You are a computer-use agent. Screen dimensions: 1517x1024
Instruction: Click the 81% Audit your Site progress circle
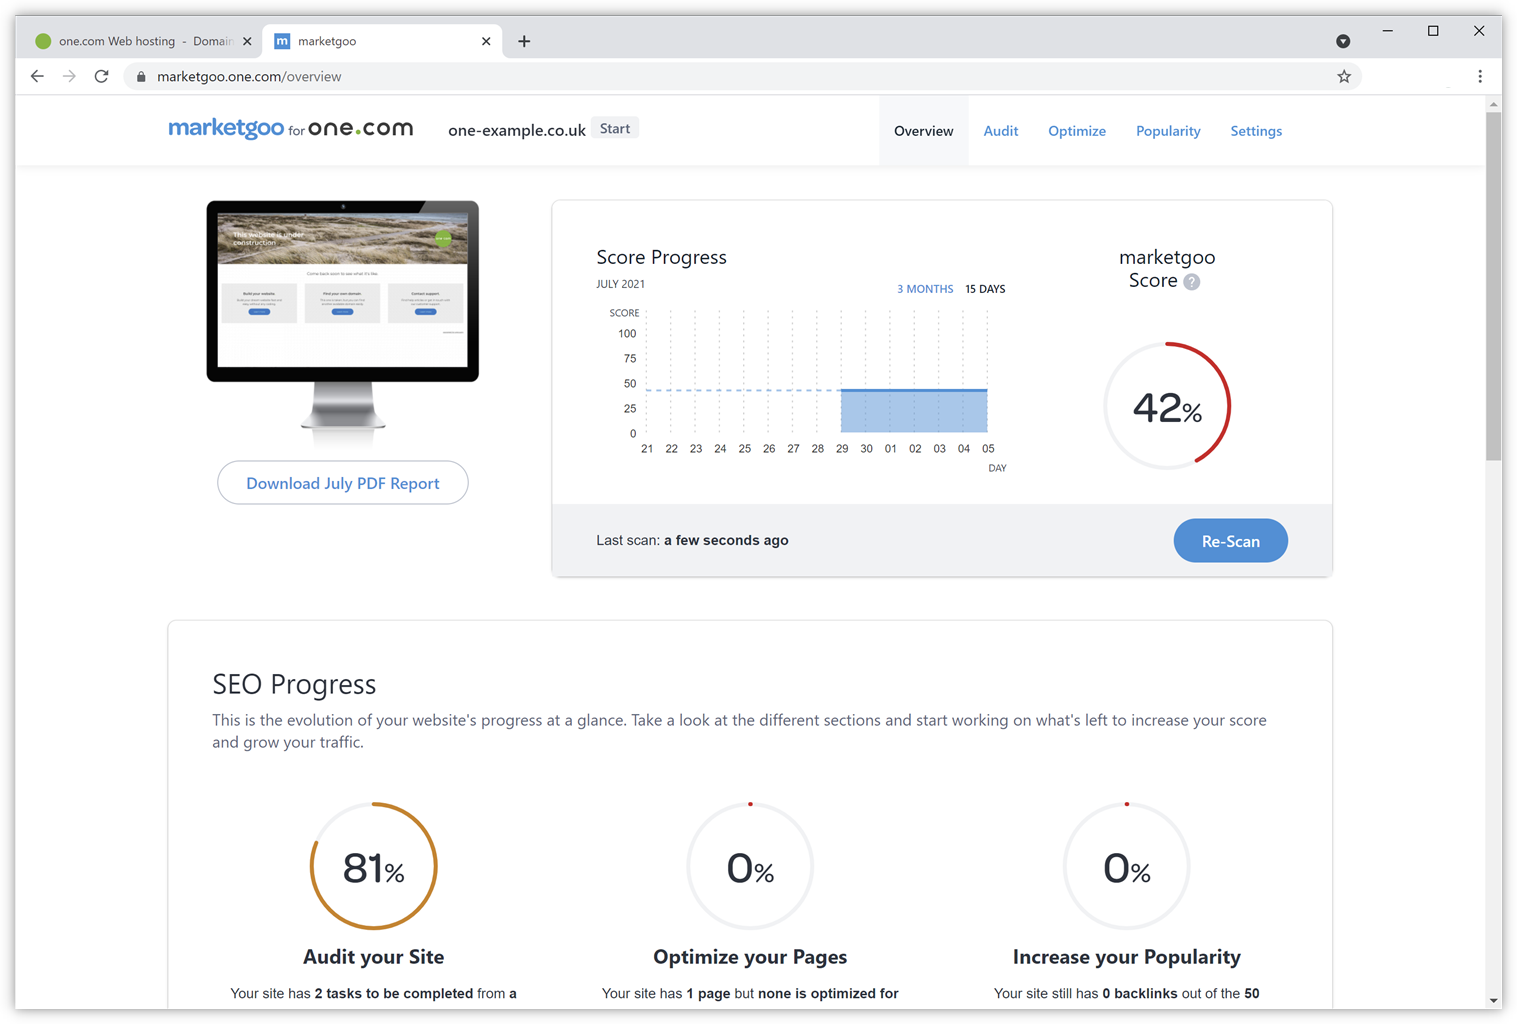(x=373, y=866)
